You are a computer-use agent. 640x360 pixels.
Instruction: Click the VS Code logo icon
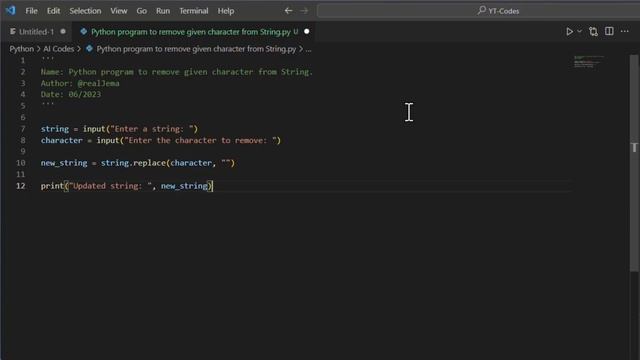point(10,10)
